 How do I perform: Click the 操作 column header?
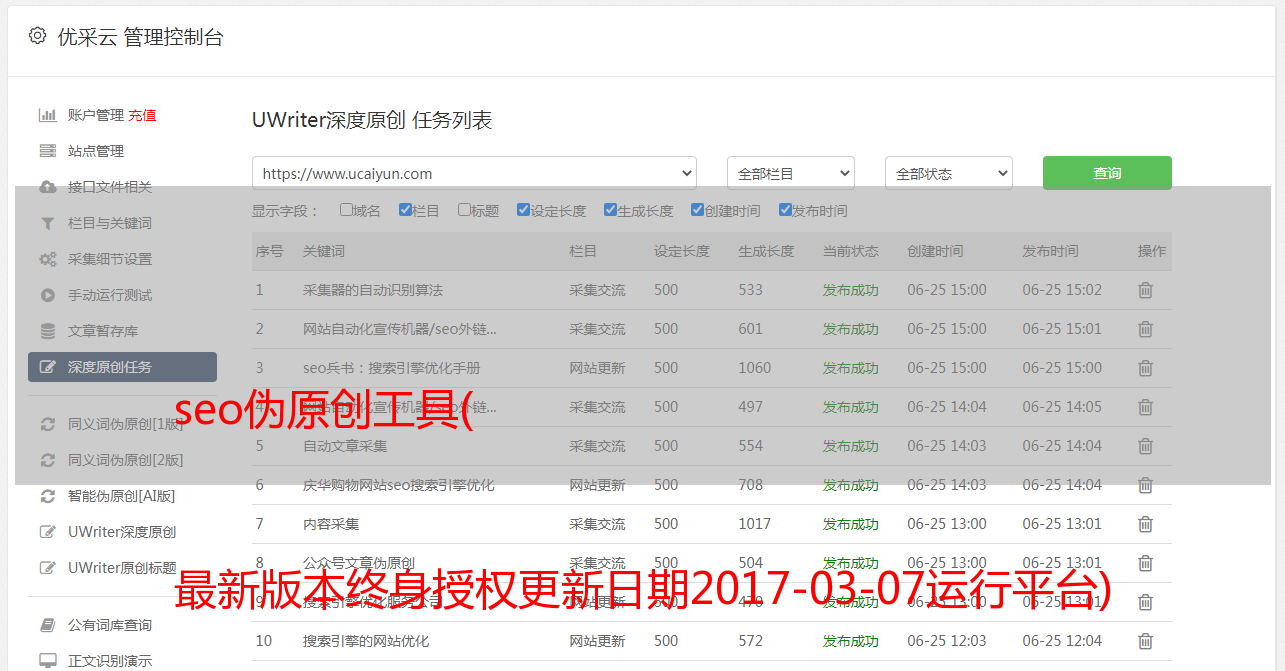[1152, 251]
